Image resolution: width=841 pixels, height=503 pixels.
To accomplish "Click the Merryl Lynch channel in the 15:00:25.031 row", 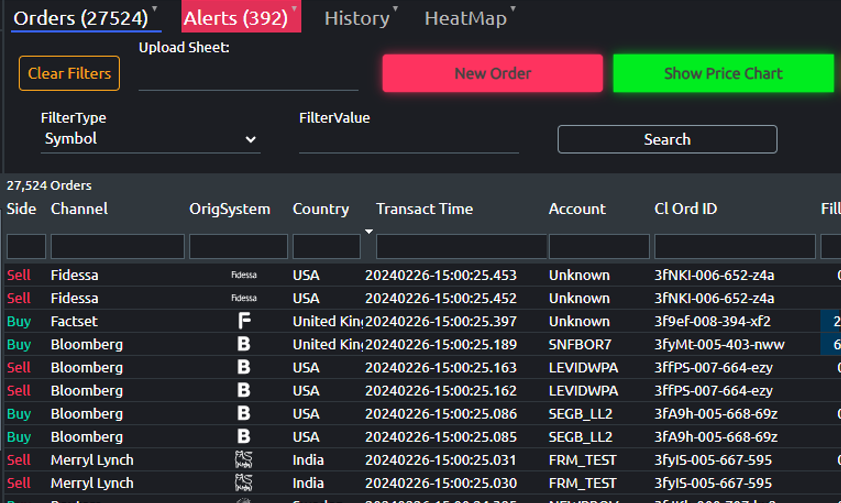I will pyautogui.click(x=92, y=460).
